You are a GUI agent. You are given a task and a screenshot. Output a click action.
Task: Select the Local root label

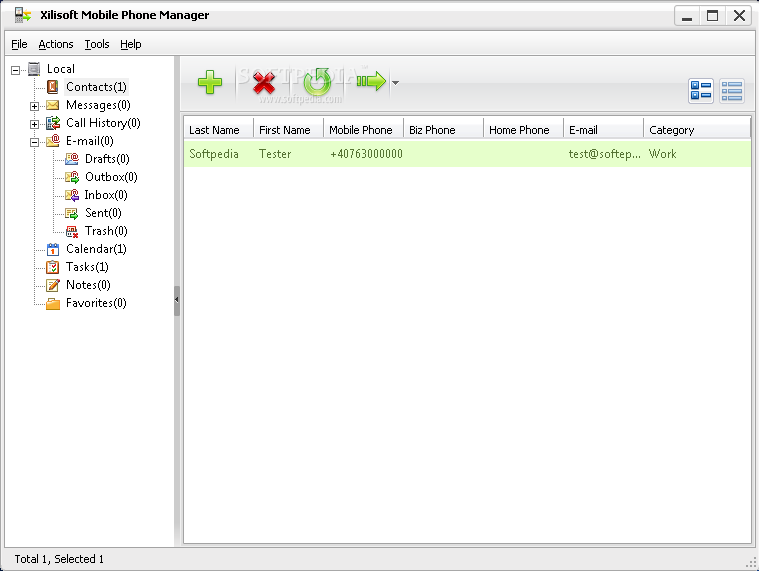point(61,69)
